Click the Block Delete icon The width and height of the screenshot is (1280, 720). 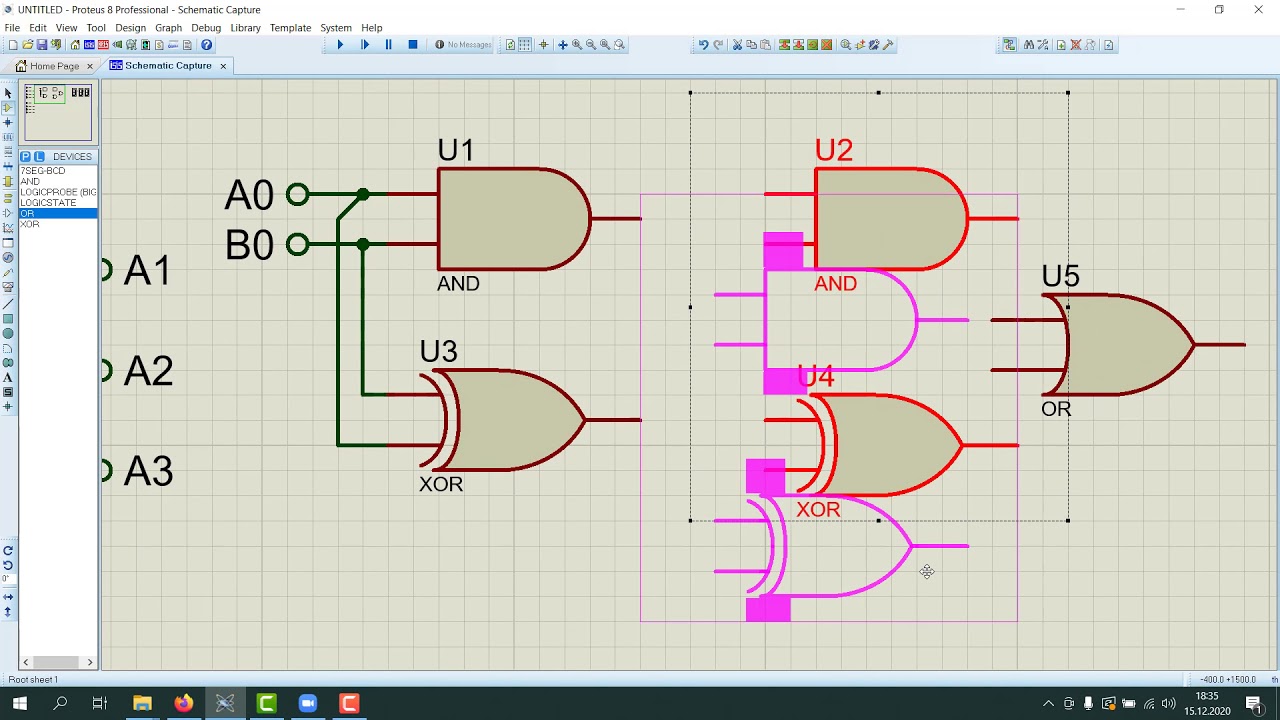tap(827, 45)
